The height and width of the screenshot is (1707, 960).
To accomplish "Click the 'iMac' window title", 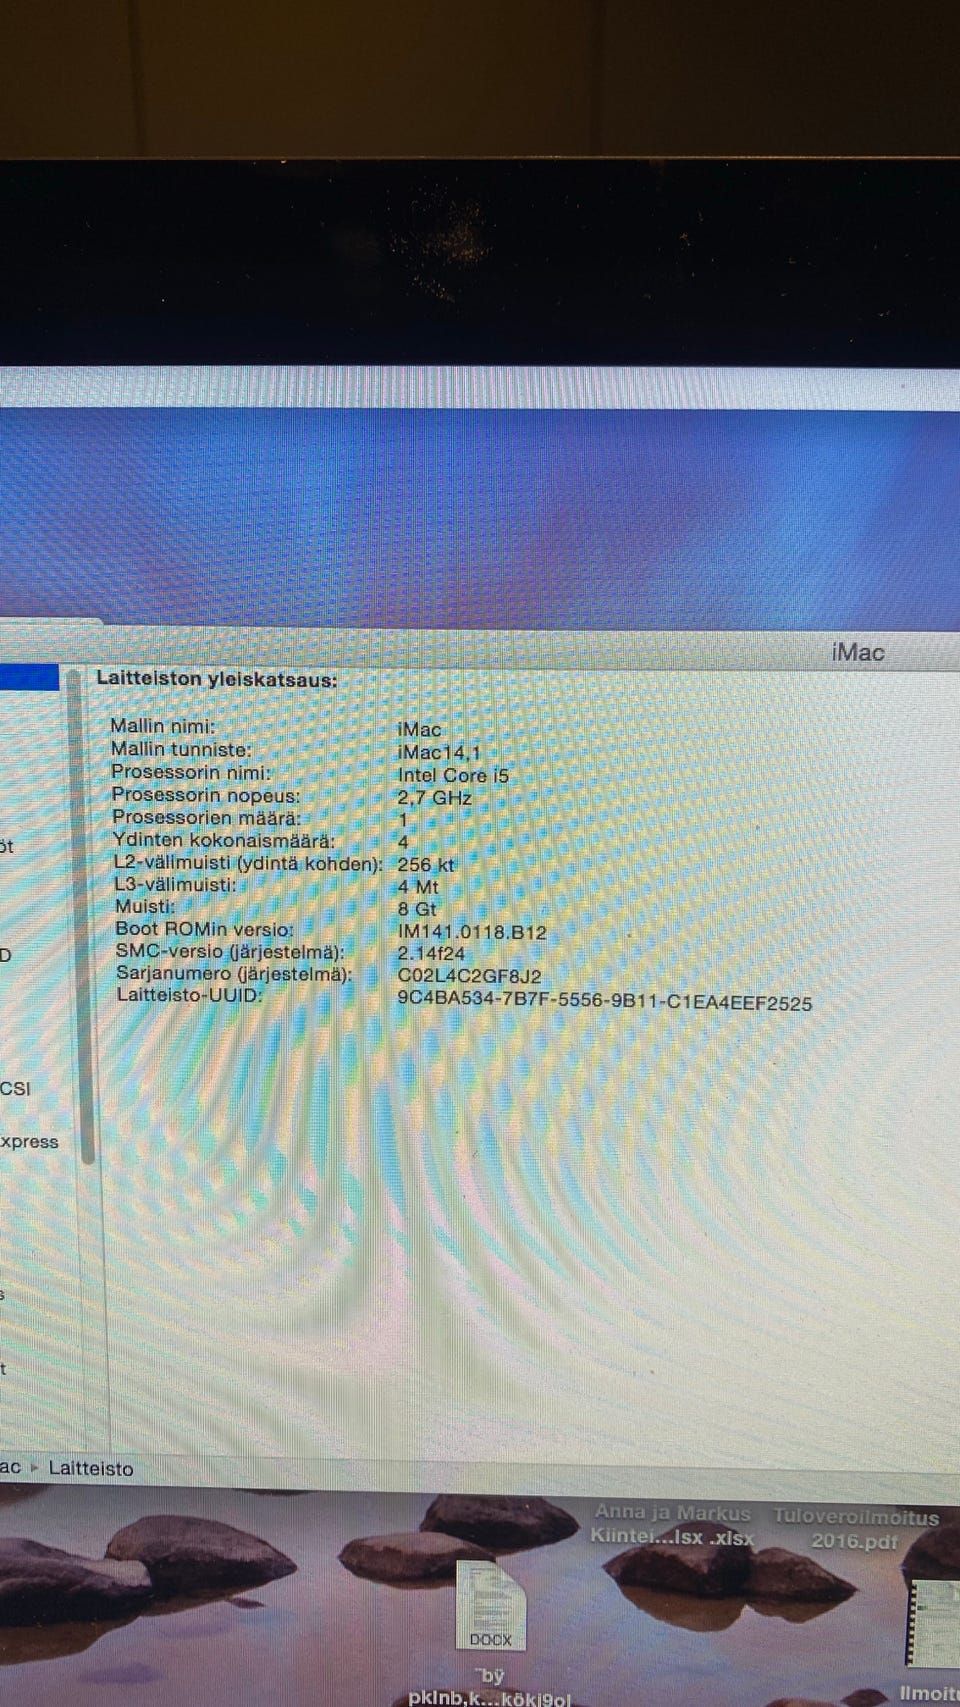I will [x=857, y=652].
